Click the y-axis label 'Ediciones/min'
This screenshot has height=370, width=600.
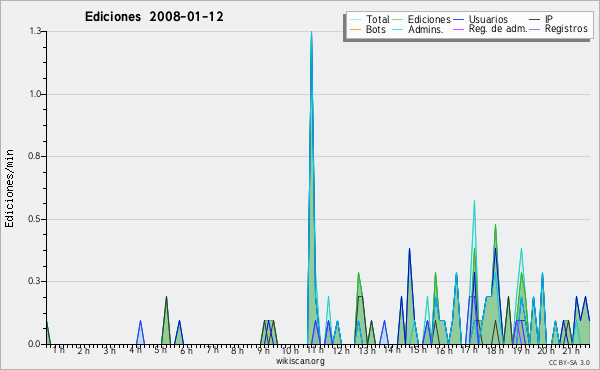point(9,188)
